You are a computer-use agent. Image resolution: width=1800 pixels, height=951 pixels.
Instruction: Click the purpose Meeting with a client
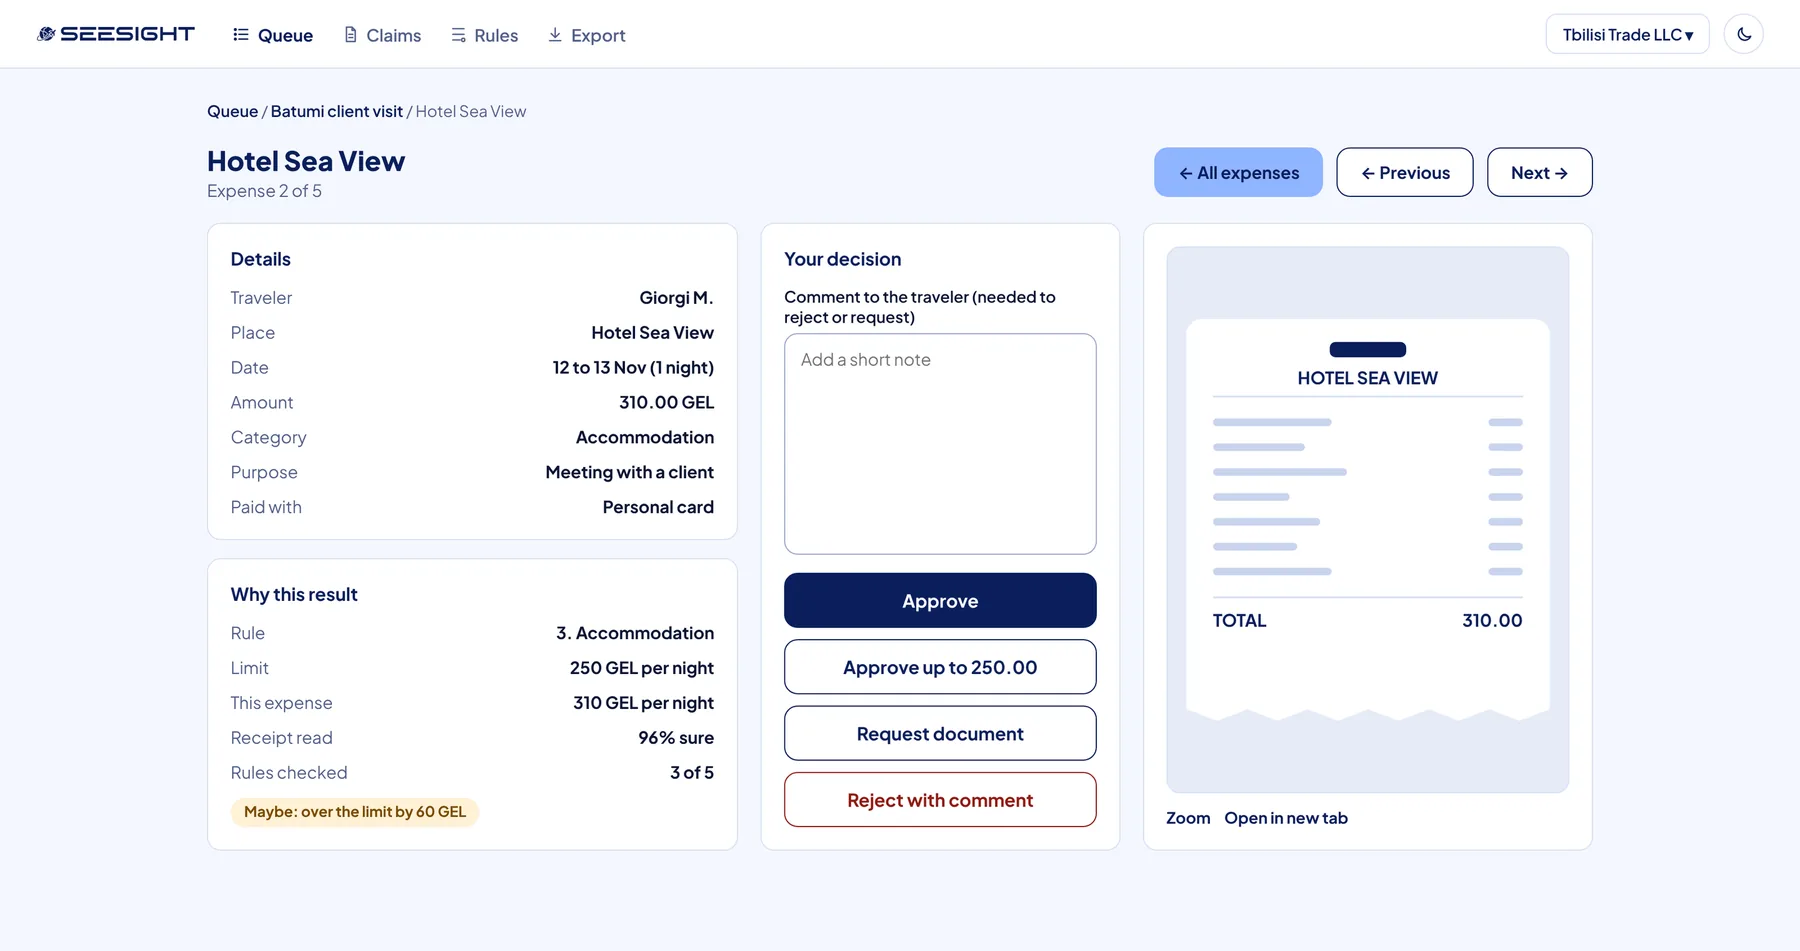[630, 472]
